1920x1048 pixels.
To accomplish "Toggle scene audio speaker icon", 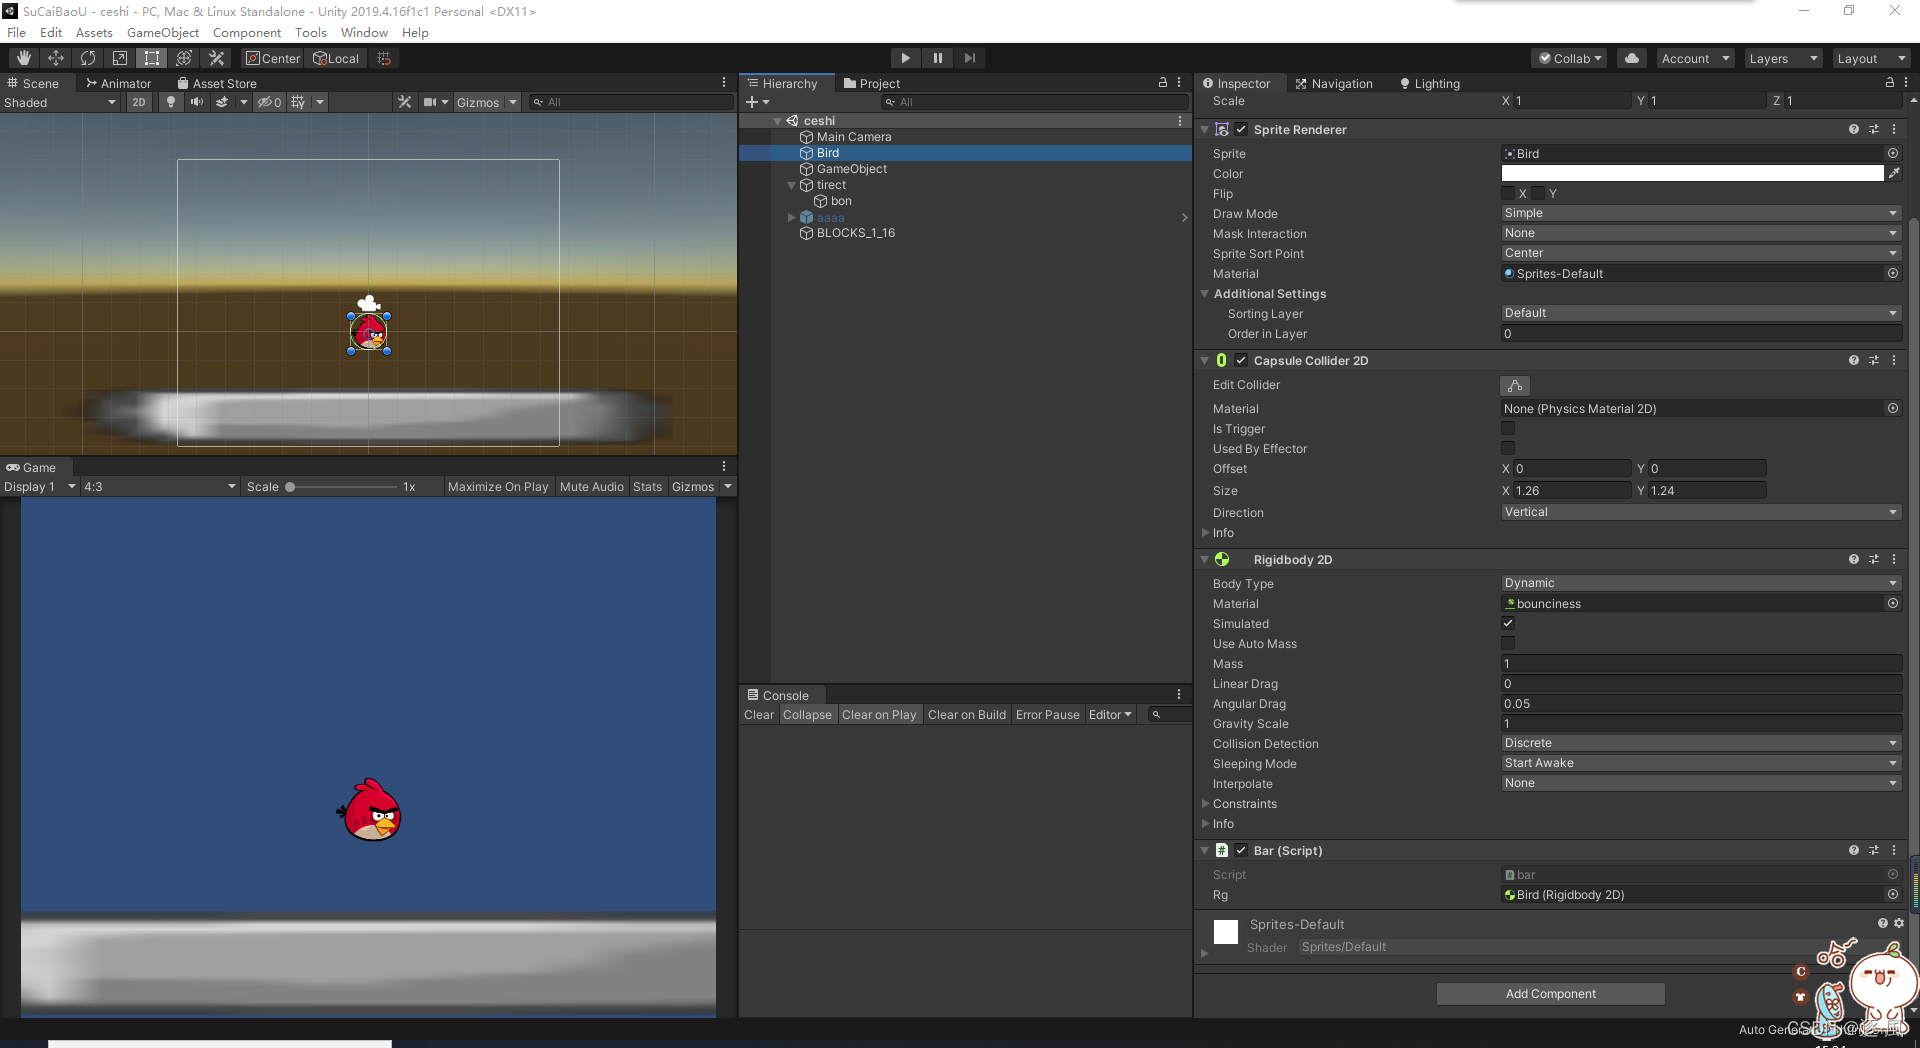I will tap(197, 102).
